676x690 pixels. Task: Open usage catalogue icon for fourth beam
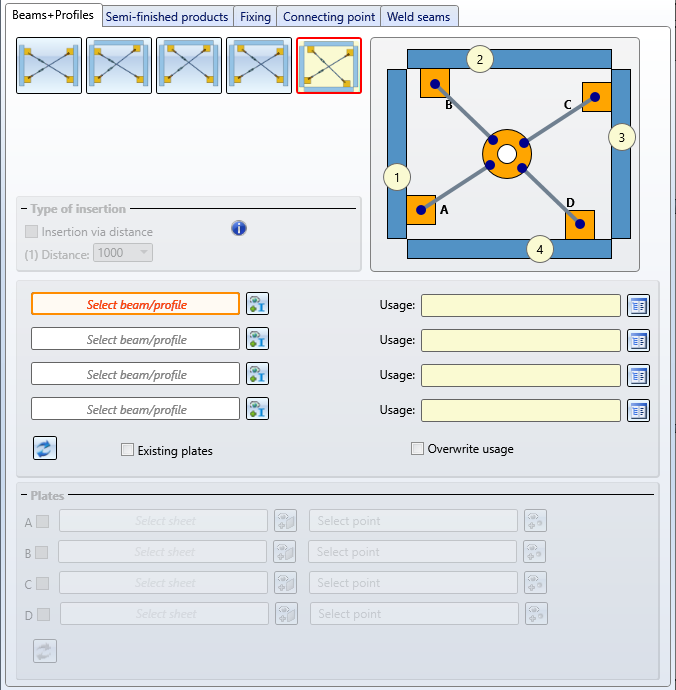point(639,411)
